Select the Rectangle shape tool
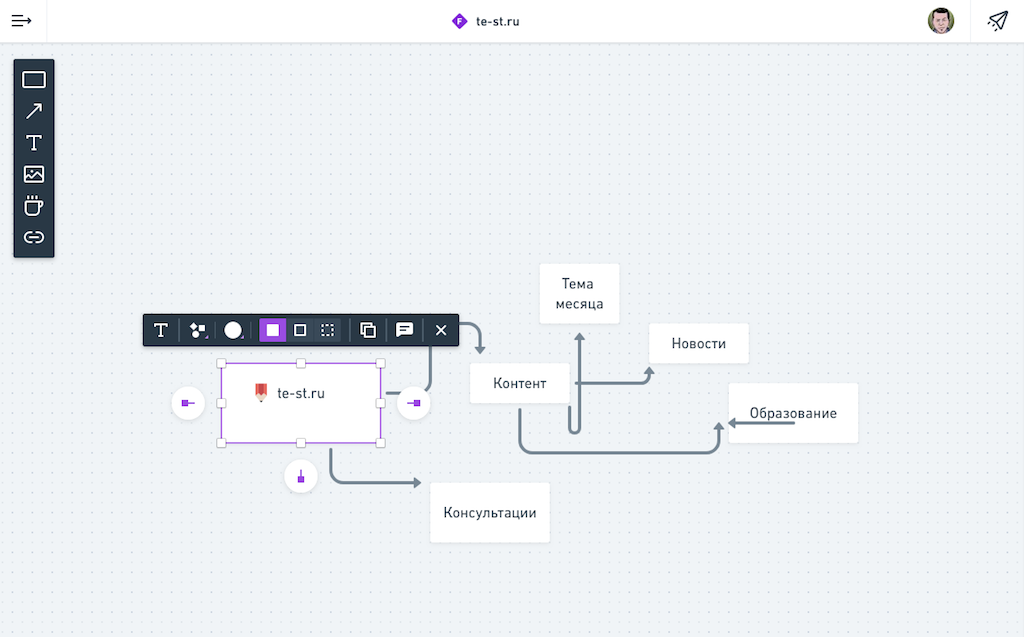 click(34, 80)
